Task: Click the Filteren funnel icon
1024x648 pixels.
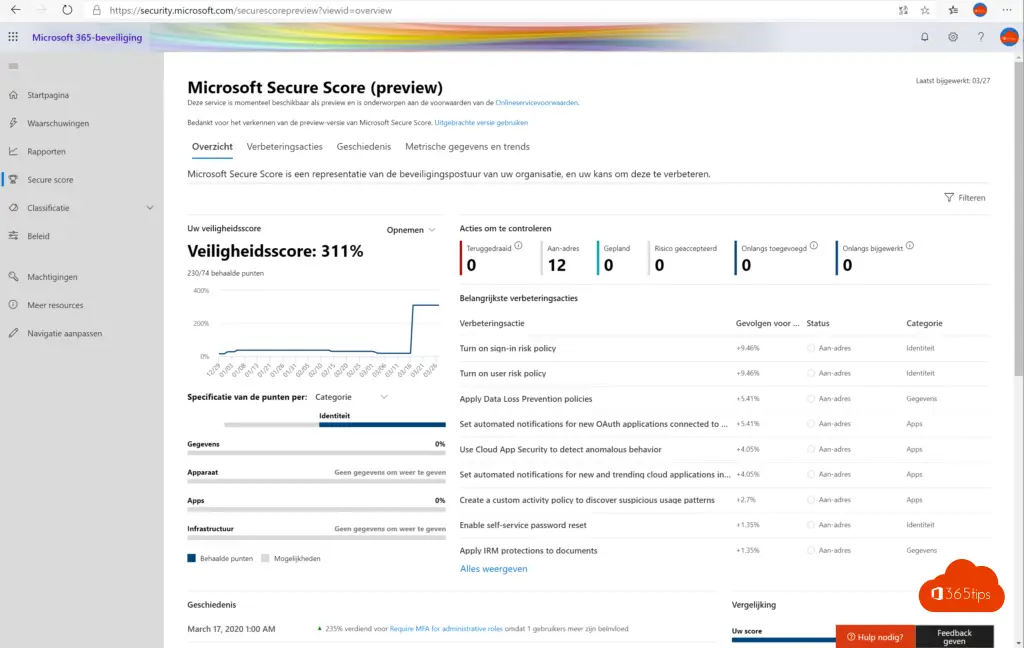Action: (949, 197)
